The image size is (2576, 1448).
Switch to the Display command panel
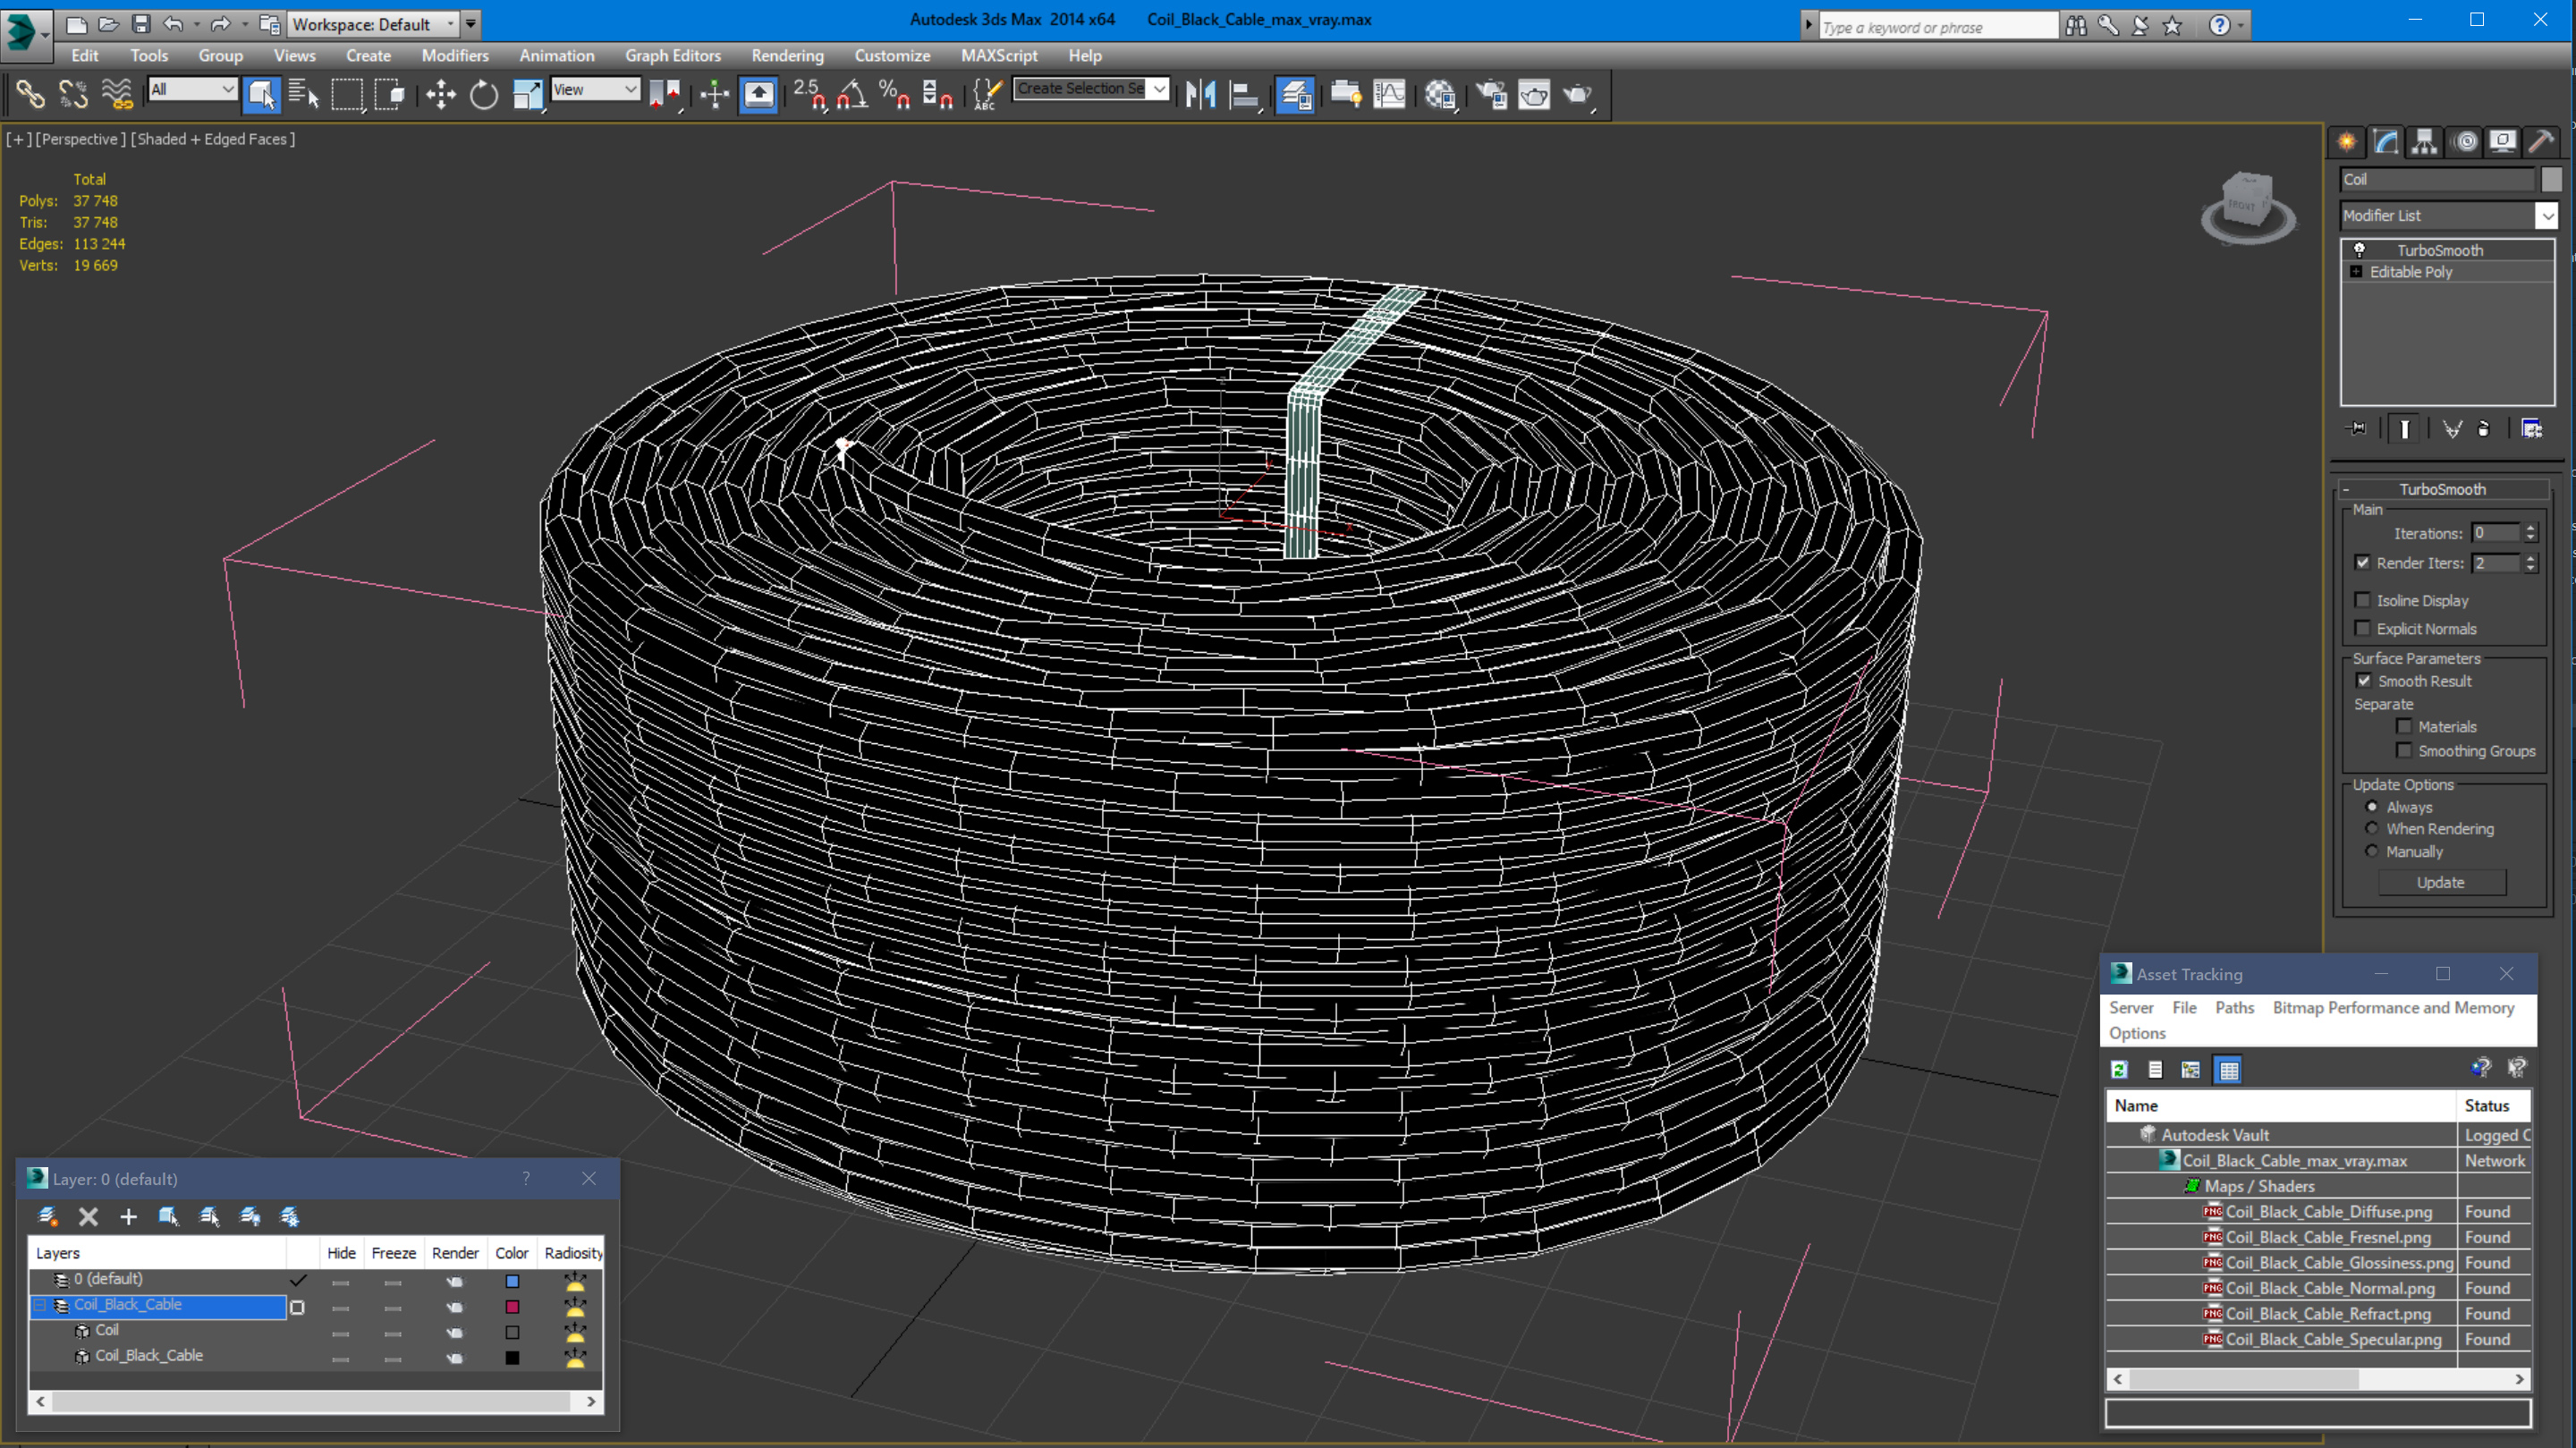click(2503, 142)
